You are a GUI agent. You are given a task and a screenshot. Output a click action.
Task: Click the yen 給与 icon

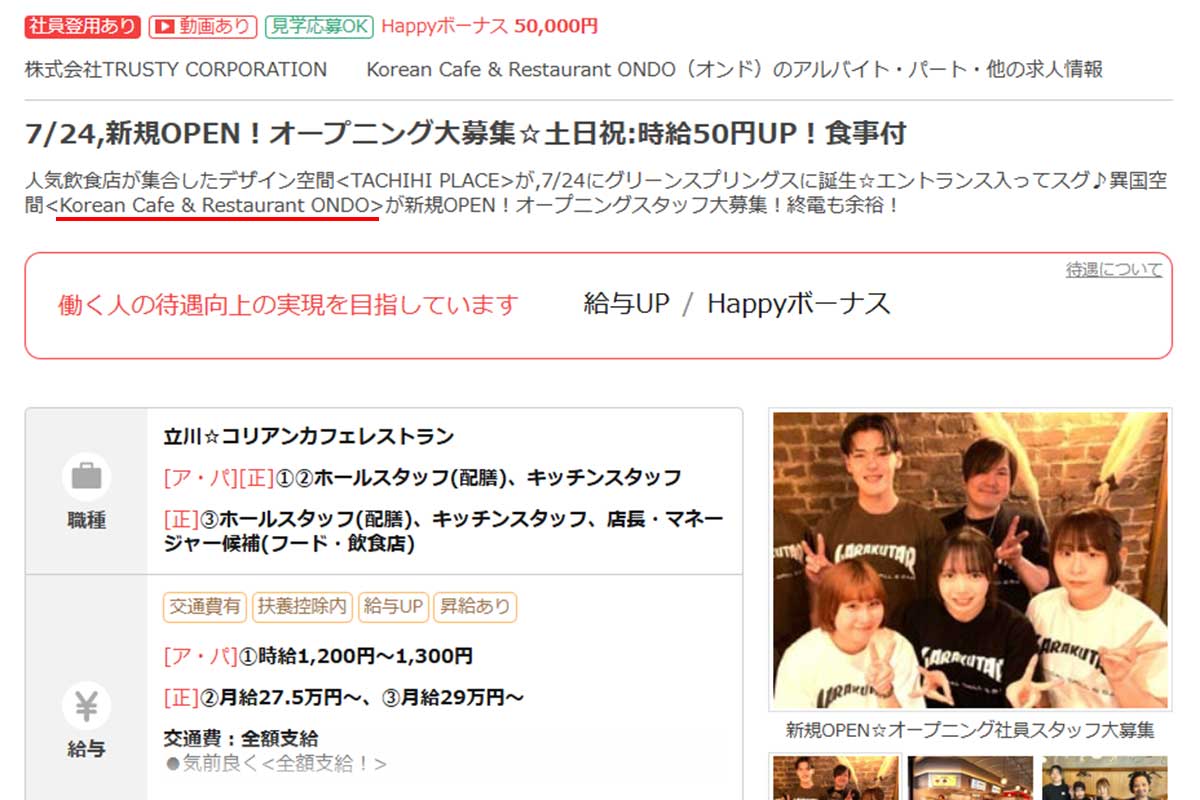pyautogui.click(x=86, y=707)
